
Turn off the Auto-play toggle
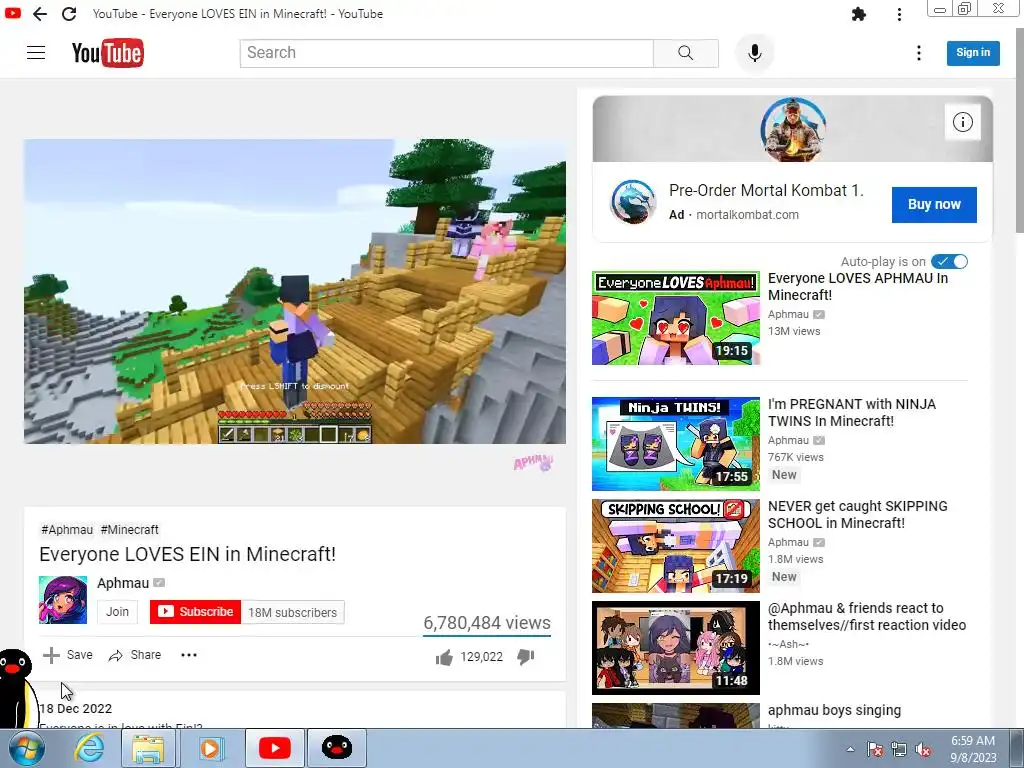[x=950, y=261]
